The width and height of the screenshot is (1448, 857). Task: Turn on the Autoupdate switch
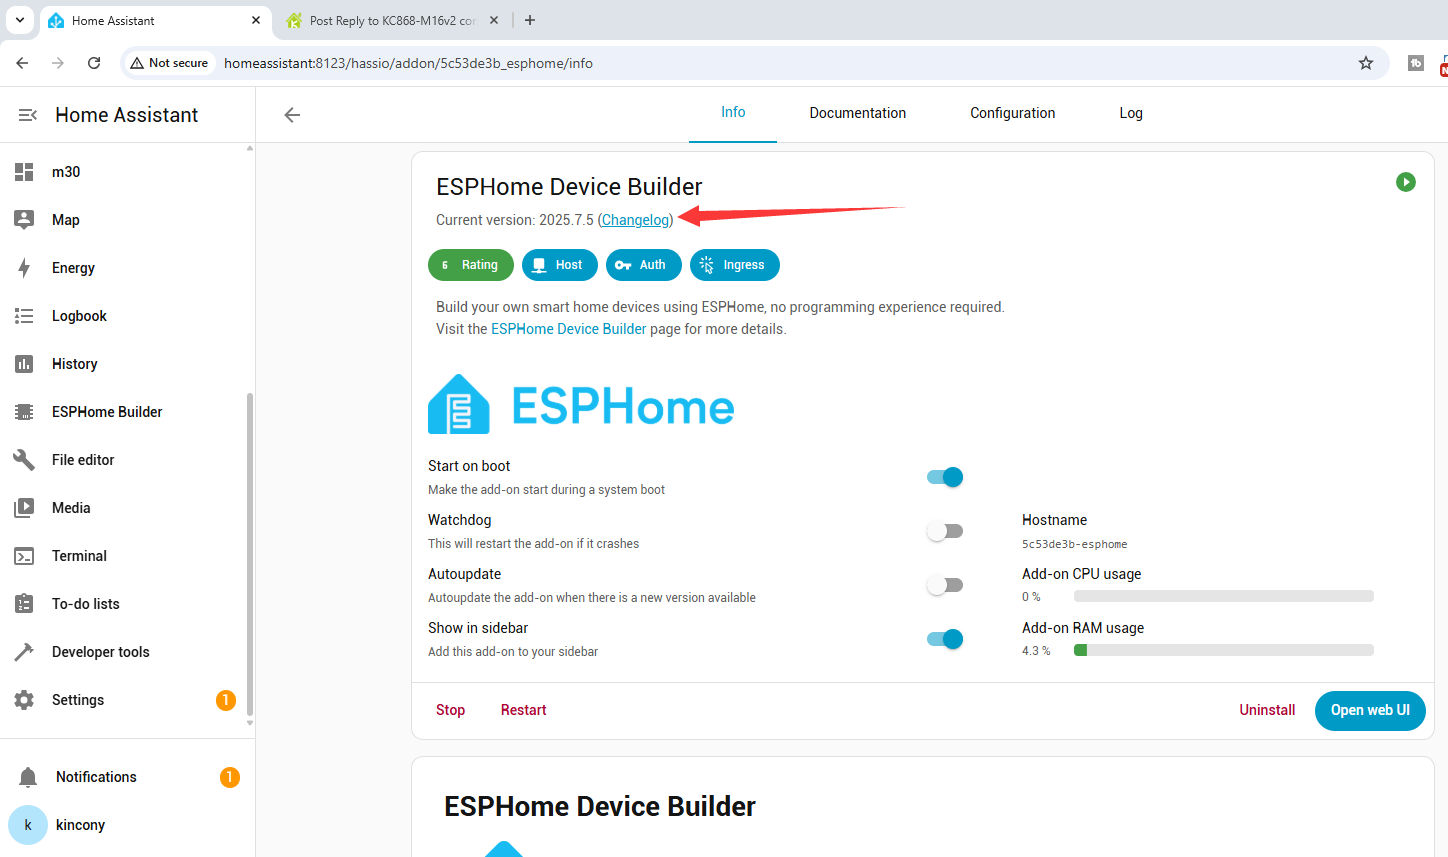[945, 585]
